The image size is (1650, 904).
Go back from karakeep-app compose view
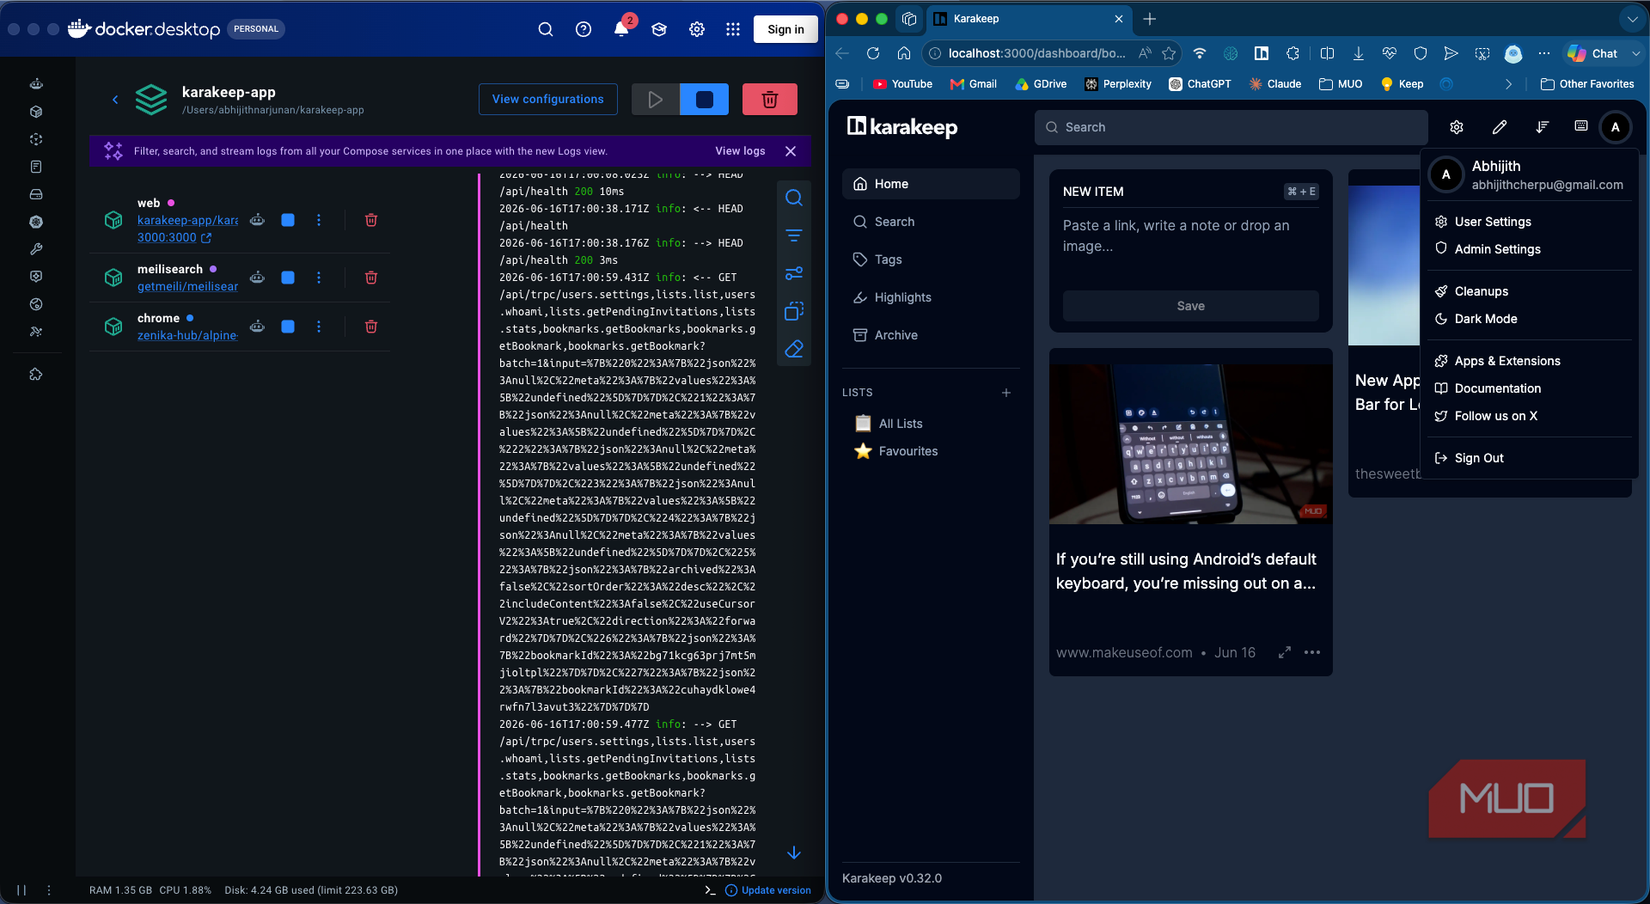point(115,99)
